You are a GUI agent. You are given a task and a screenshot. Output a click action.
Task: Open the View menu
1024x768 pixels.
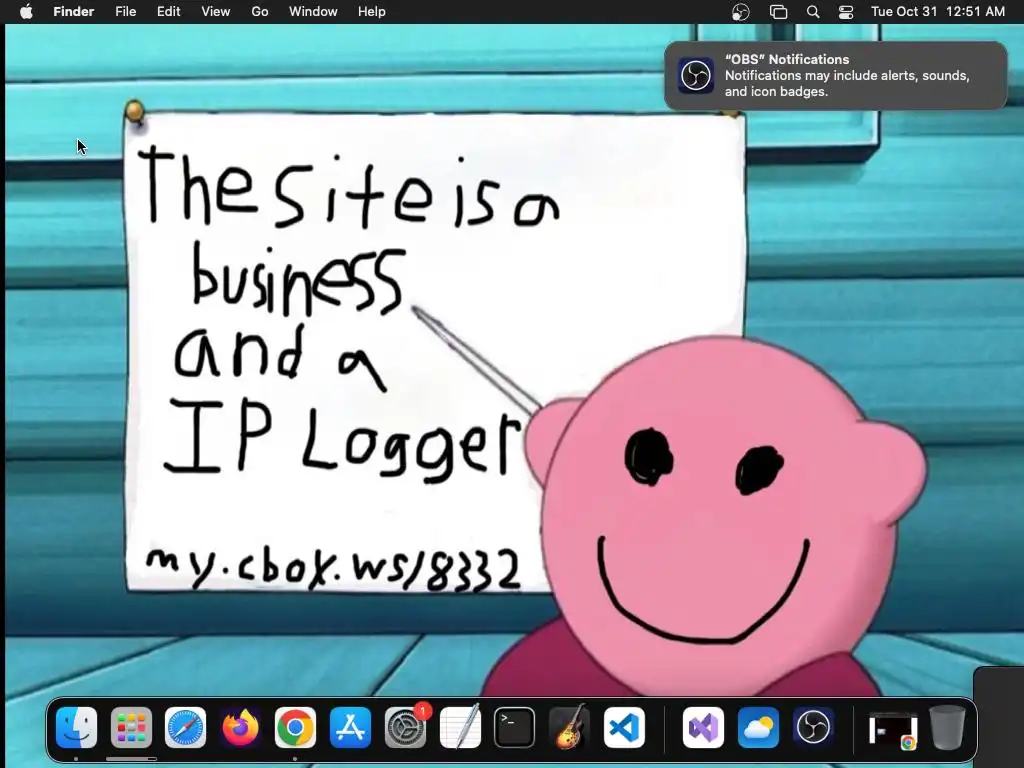pos(216,12)
